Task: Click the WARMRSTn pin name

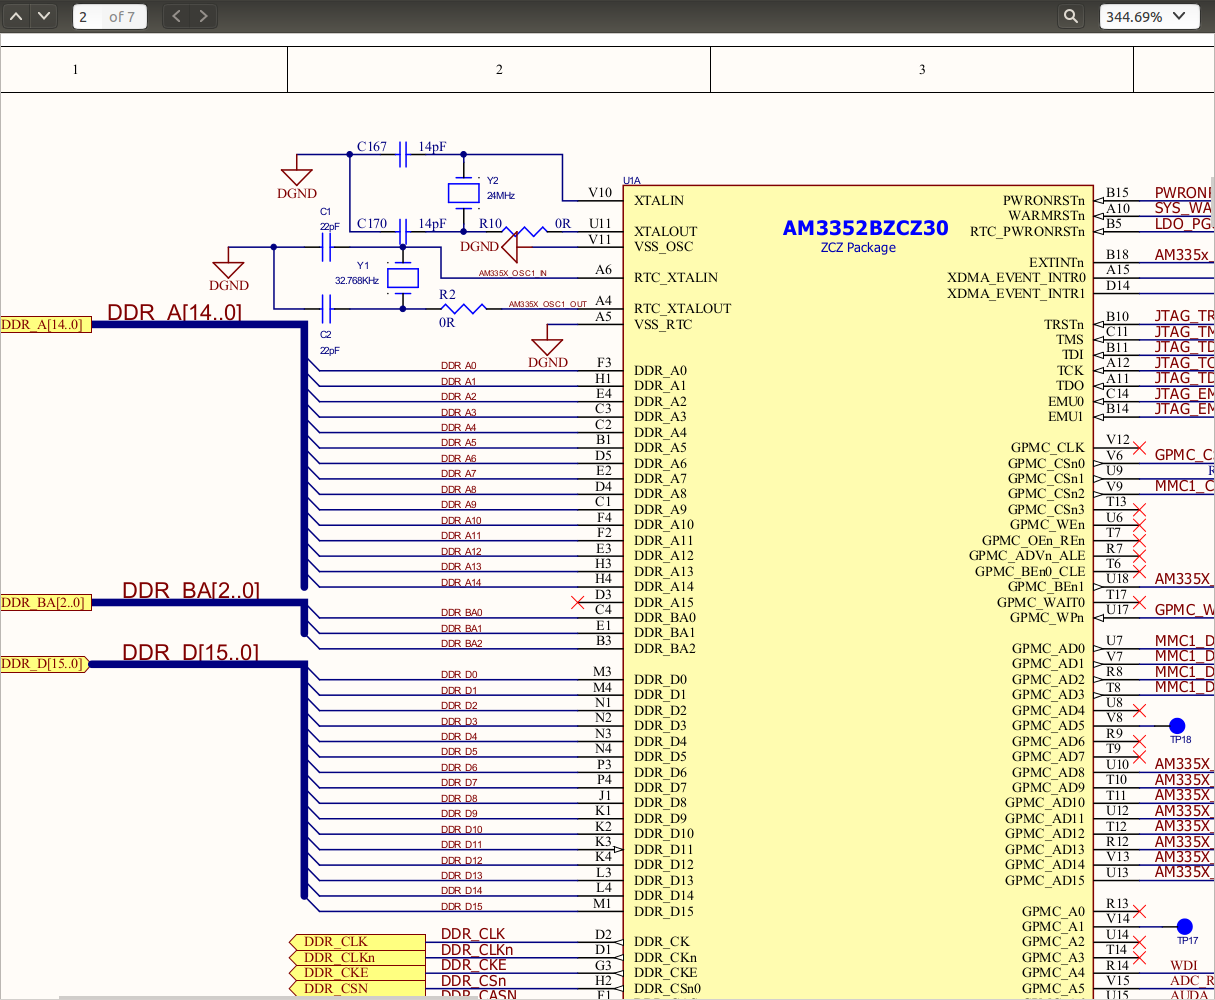Action: tap(1046, 215)
